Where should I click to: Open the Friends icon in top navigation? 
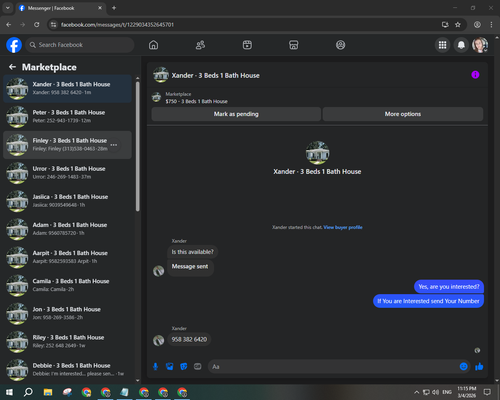200,45
